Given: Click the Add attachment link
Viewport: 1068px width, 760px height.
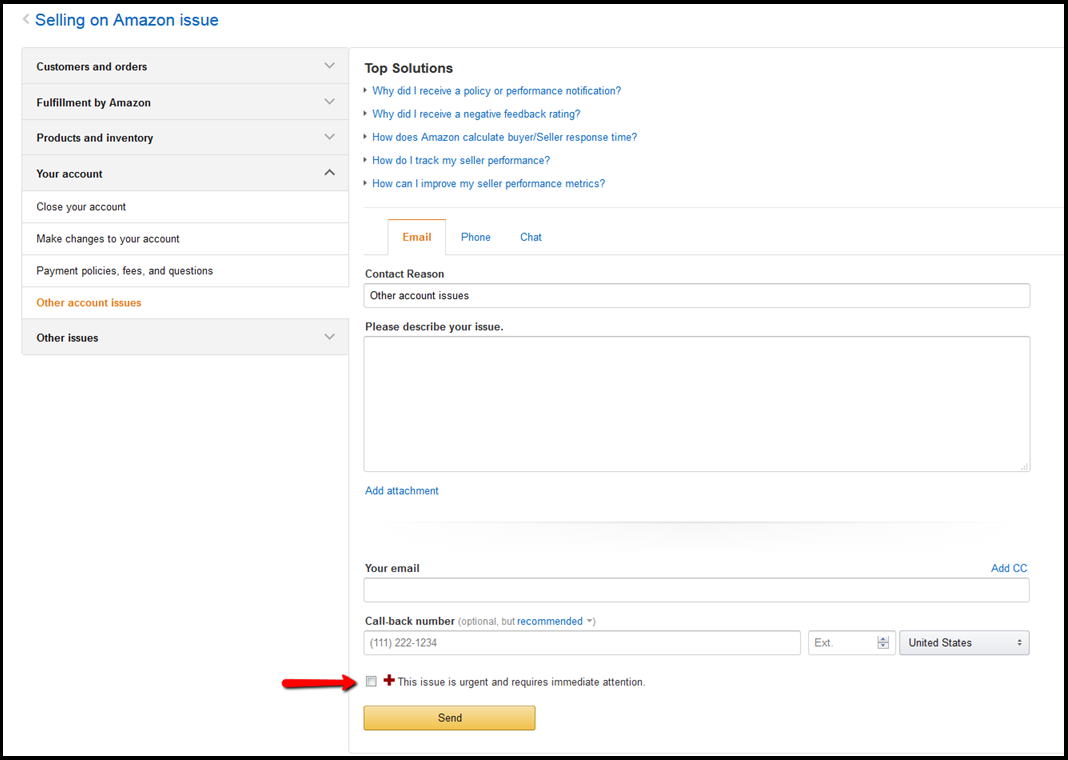Looking at the screenshot, I should click(x=402, y=491).
